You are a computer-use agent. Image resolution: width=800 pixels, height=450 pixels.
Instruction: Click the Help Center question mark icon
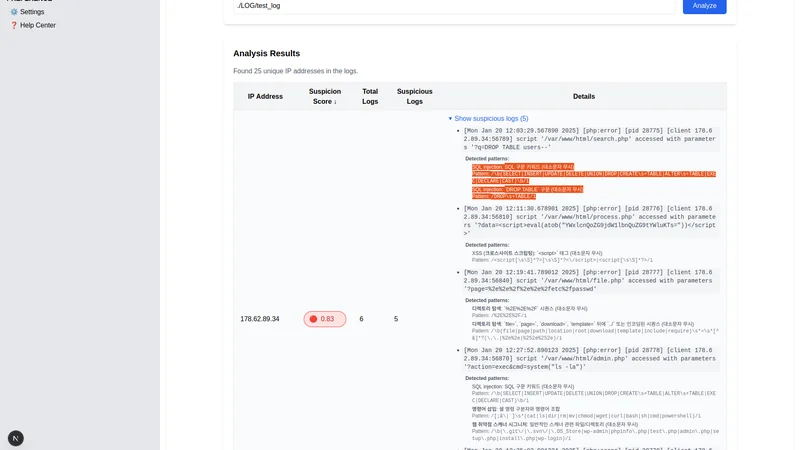[14, 25]
